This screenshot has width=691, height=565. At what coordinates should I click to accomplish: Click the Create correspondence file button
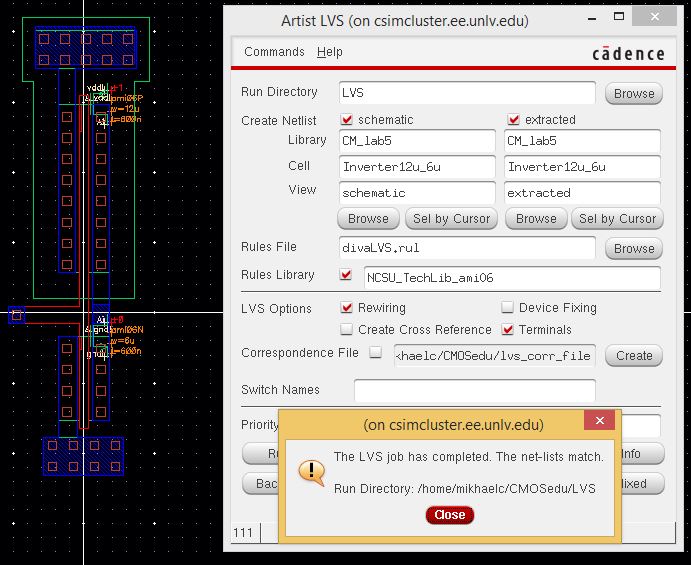(634, 355)
